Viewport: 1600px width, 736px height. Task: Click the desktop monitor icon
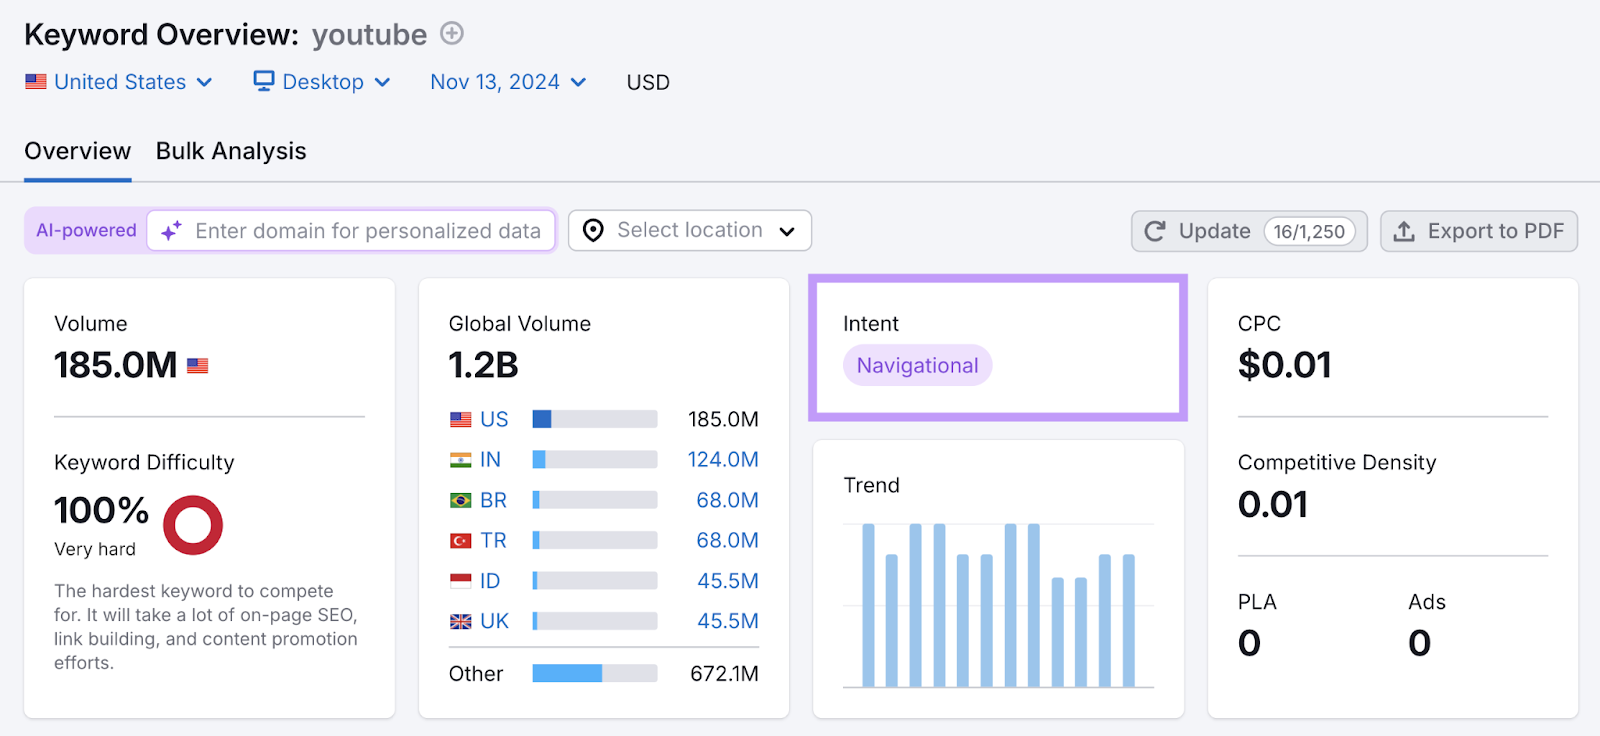pyautogui.click(x=263, y=82)
